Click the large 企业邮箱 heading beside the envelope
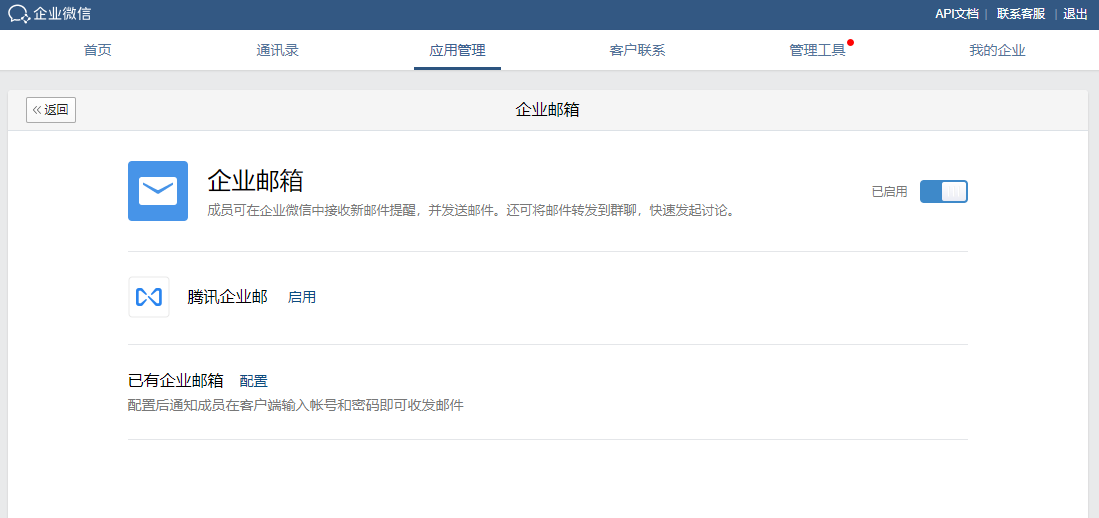This screenshot has width=1099, height=518. [x=255, y=181]
